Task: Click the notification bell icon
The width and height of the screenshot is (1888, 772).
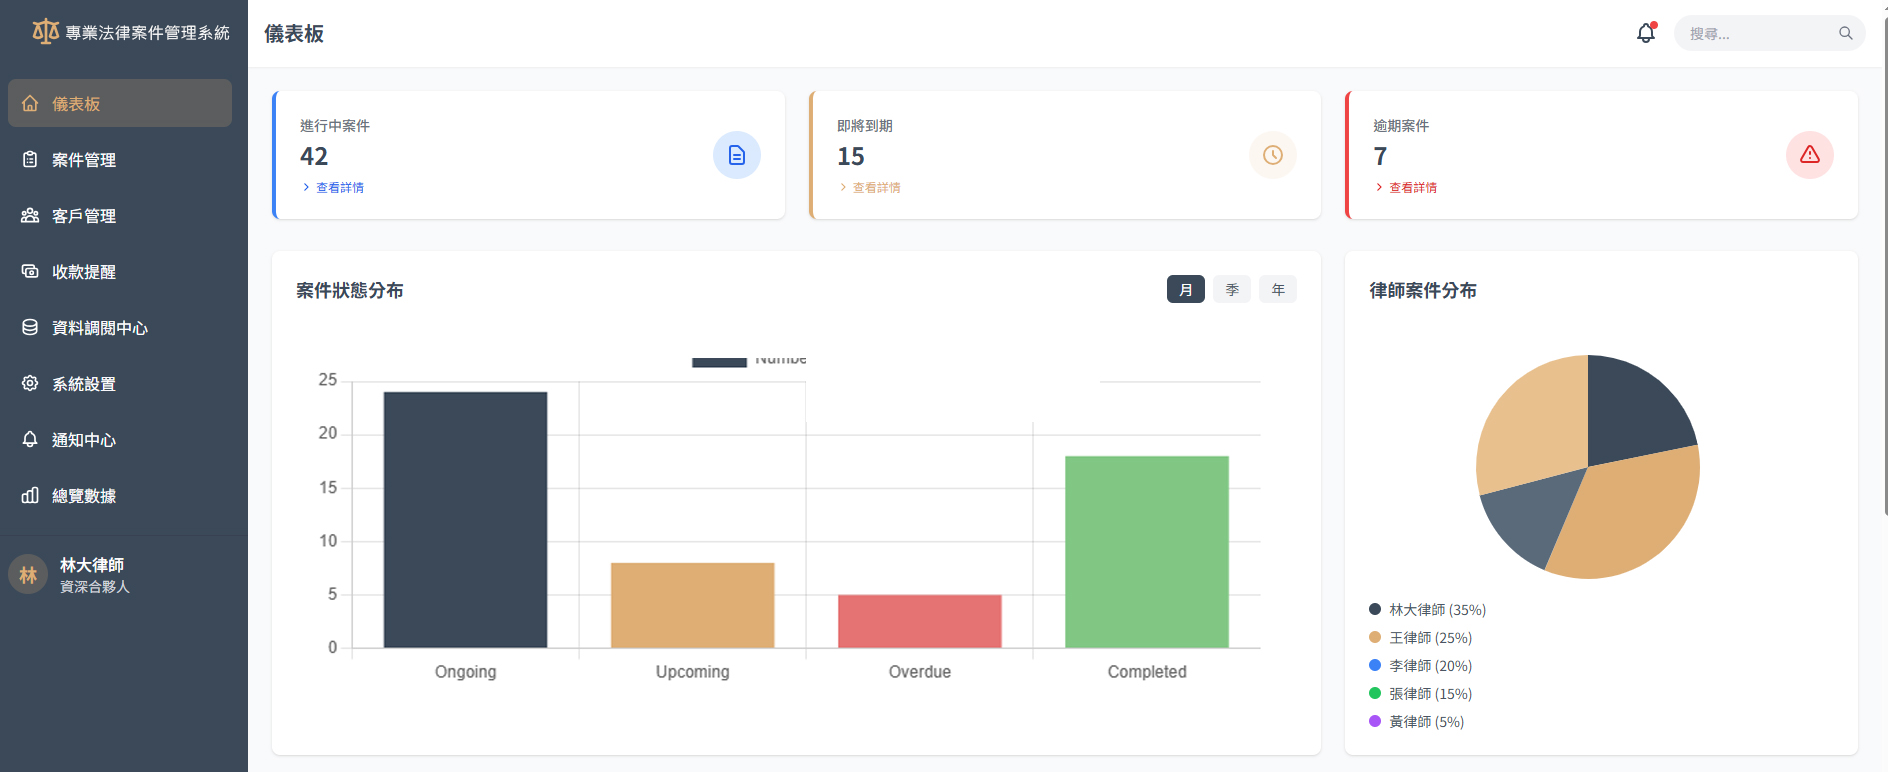Action: (1645, 33)
